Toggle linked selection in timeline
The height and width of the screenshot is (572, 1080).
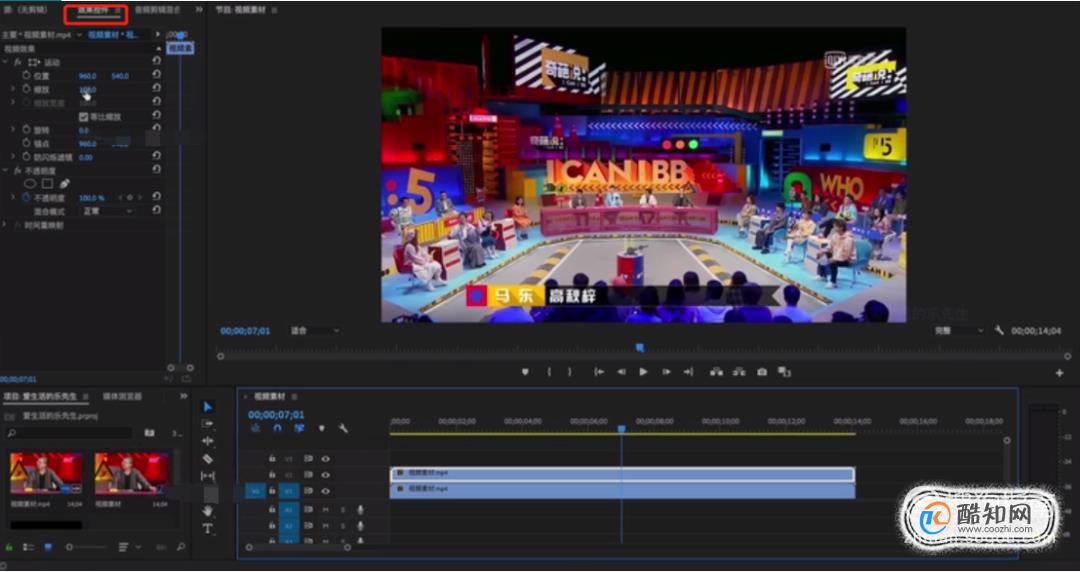tap(299, 428)
